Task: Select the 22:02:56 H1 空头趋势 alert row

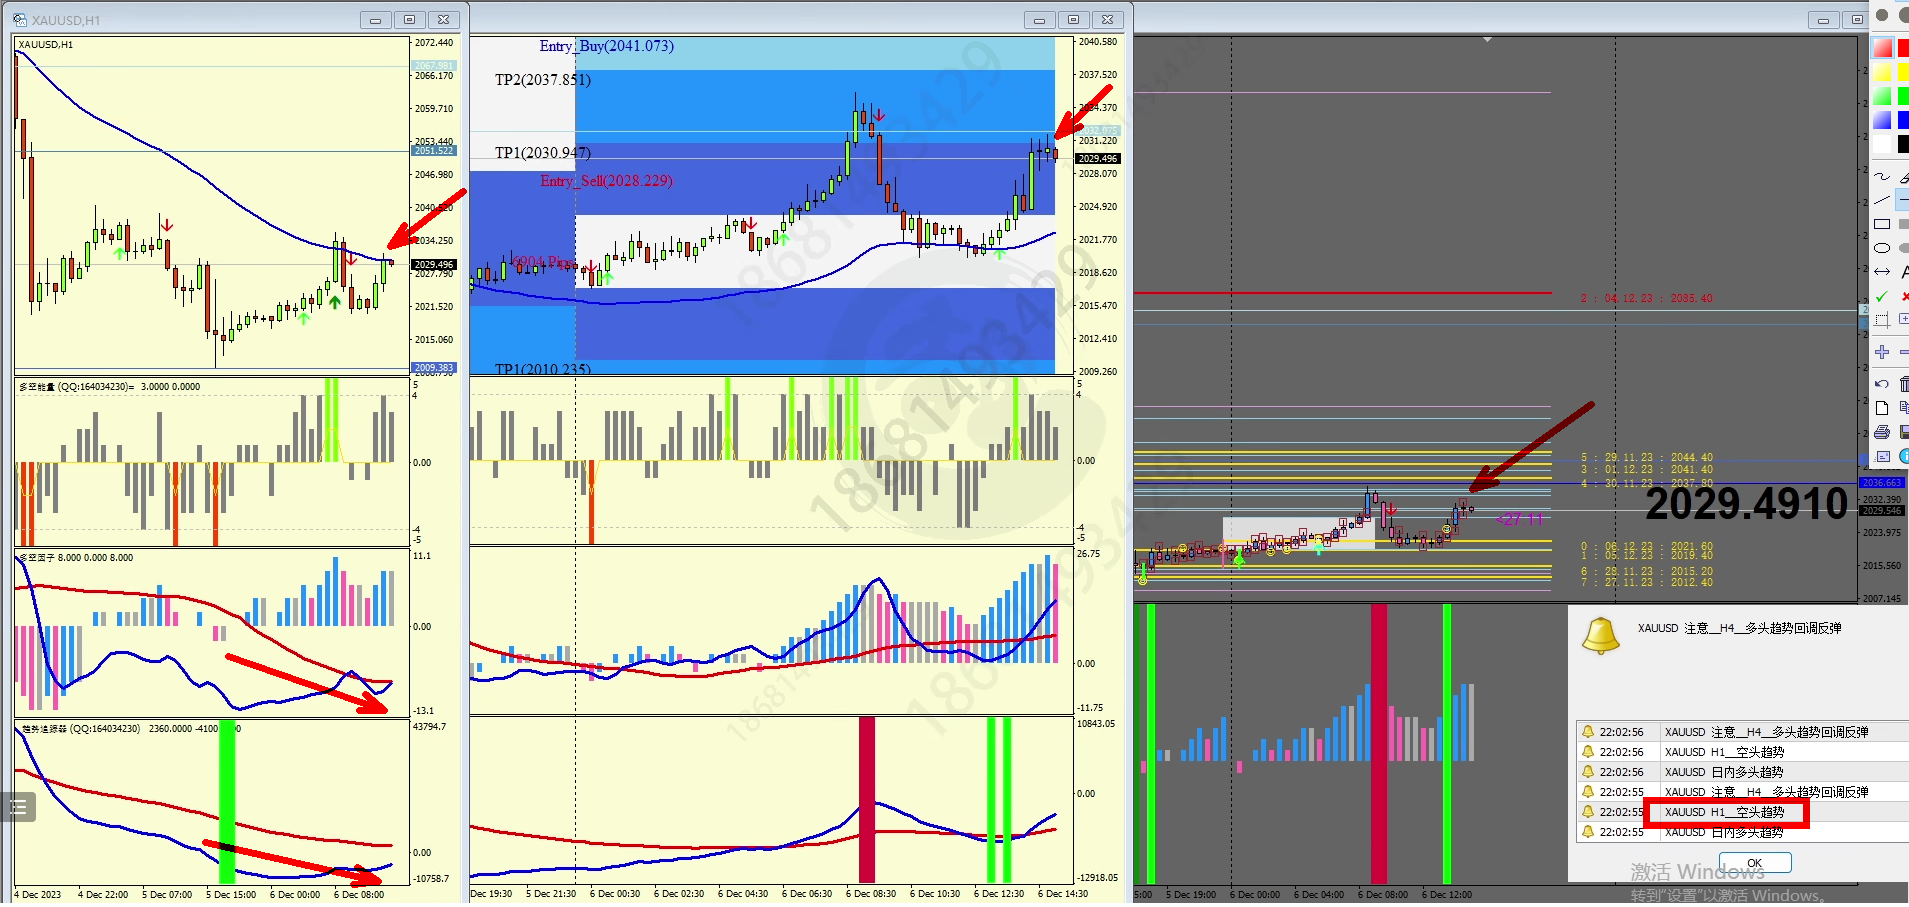Action: (x=1743, y=752)
